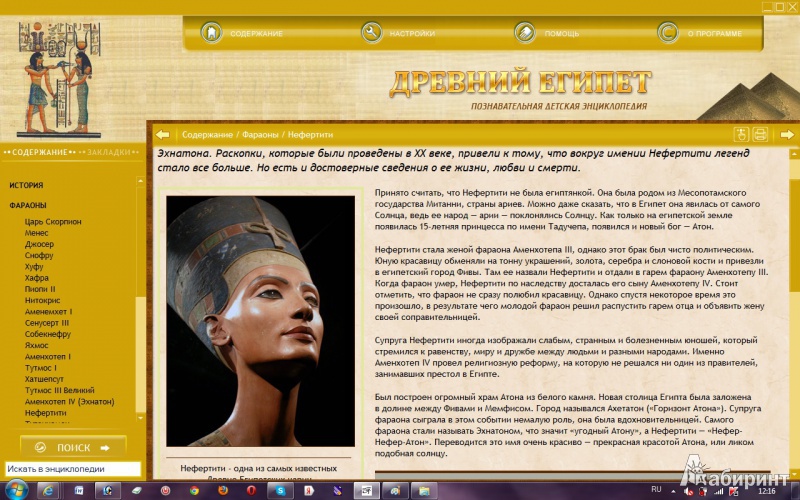This screenshot has width=800, height=500.
Task: Collapse the ФАРАОНЫ section
Action: point(28,205)
